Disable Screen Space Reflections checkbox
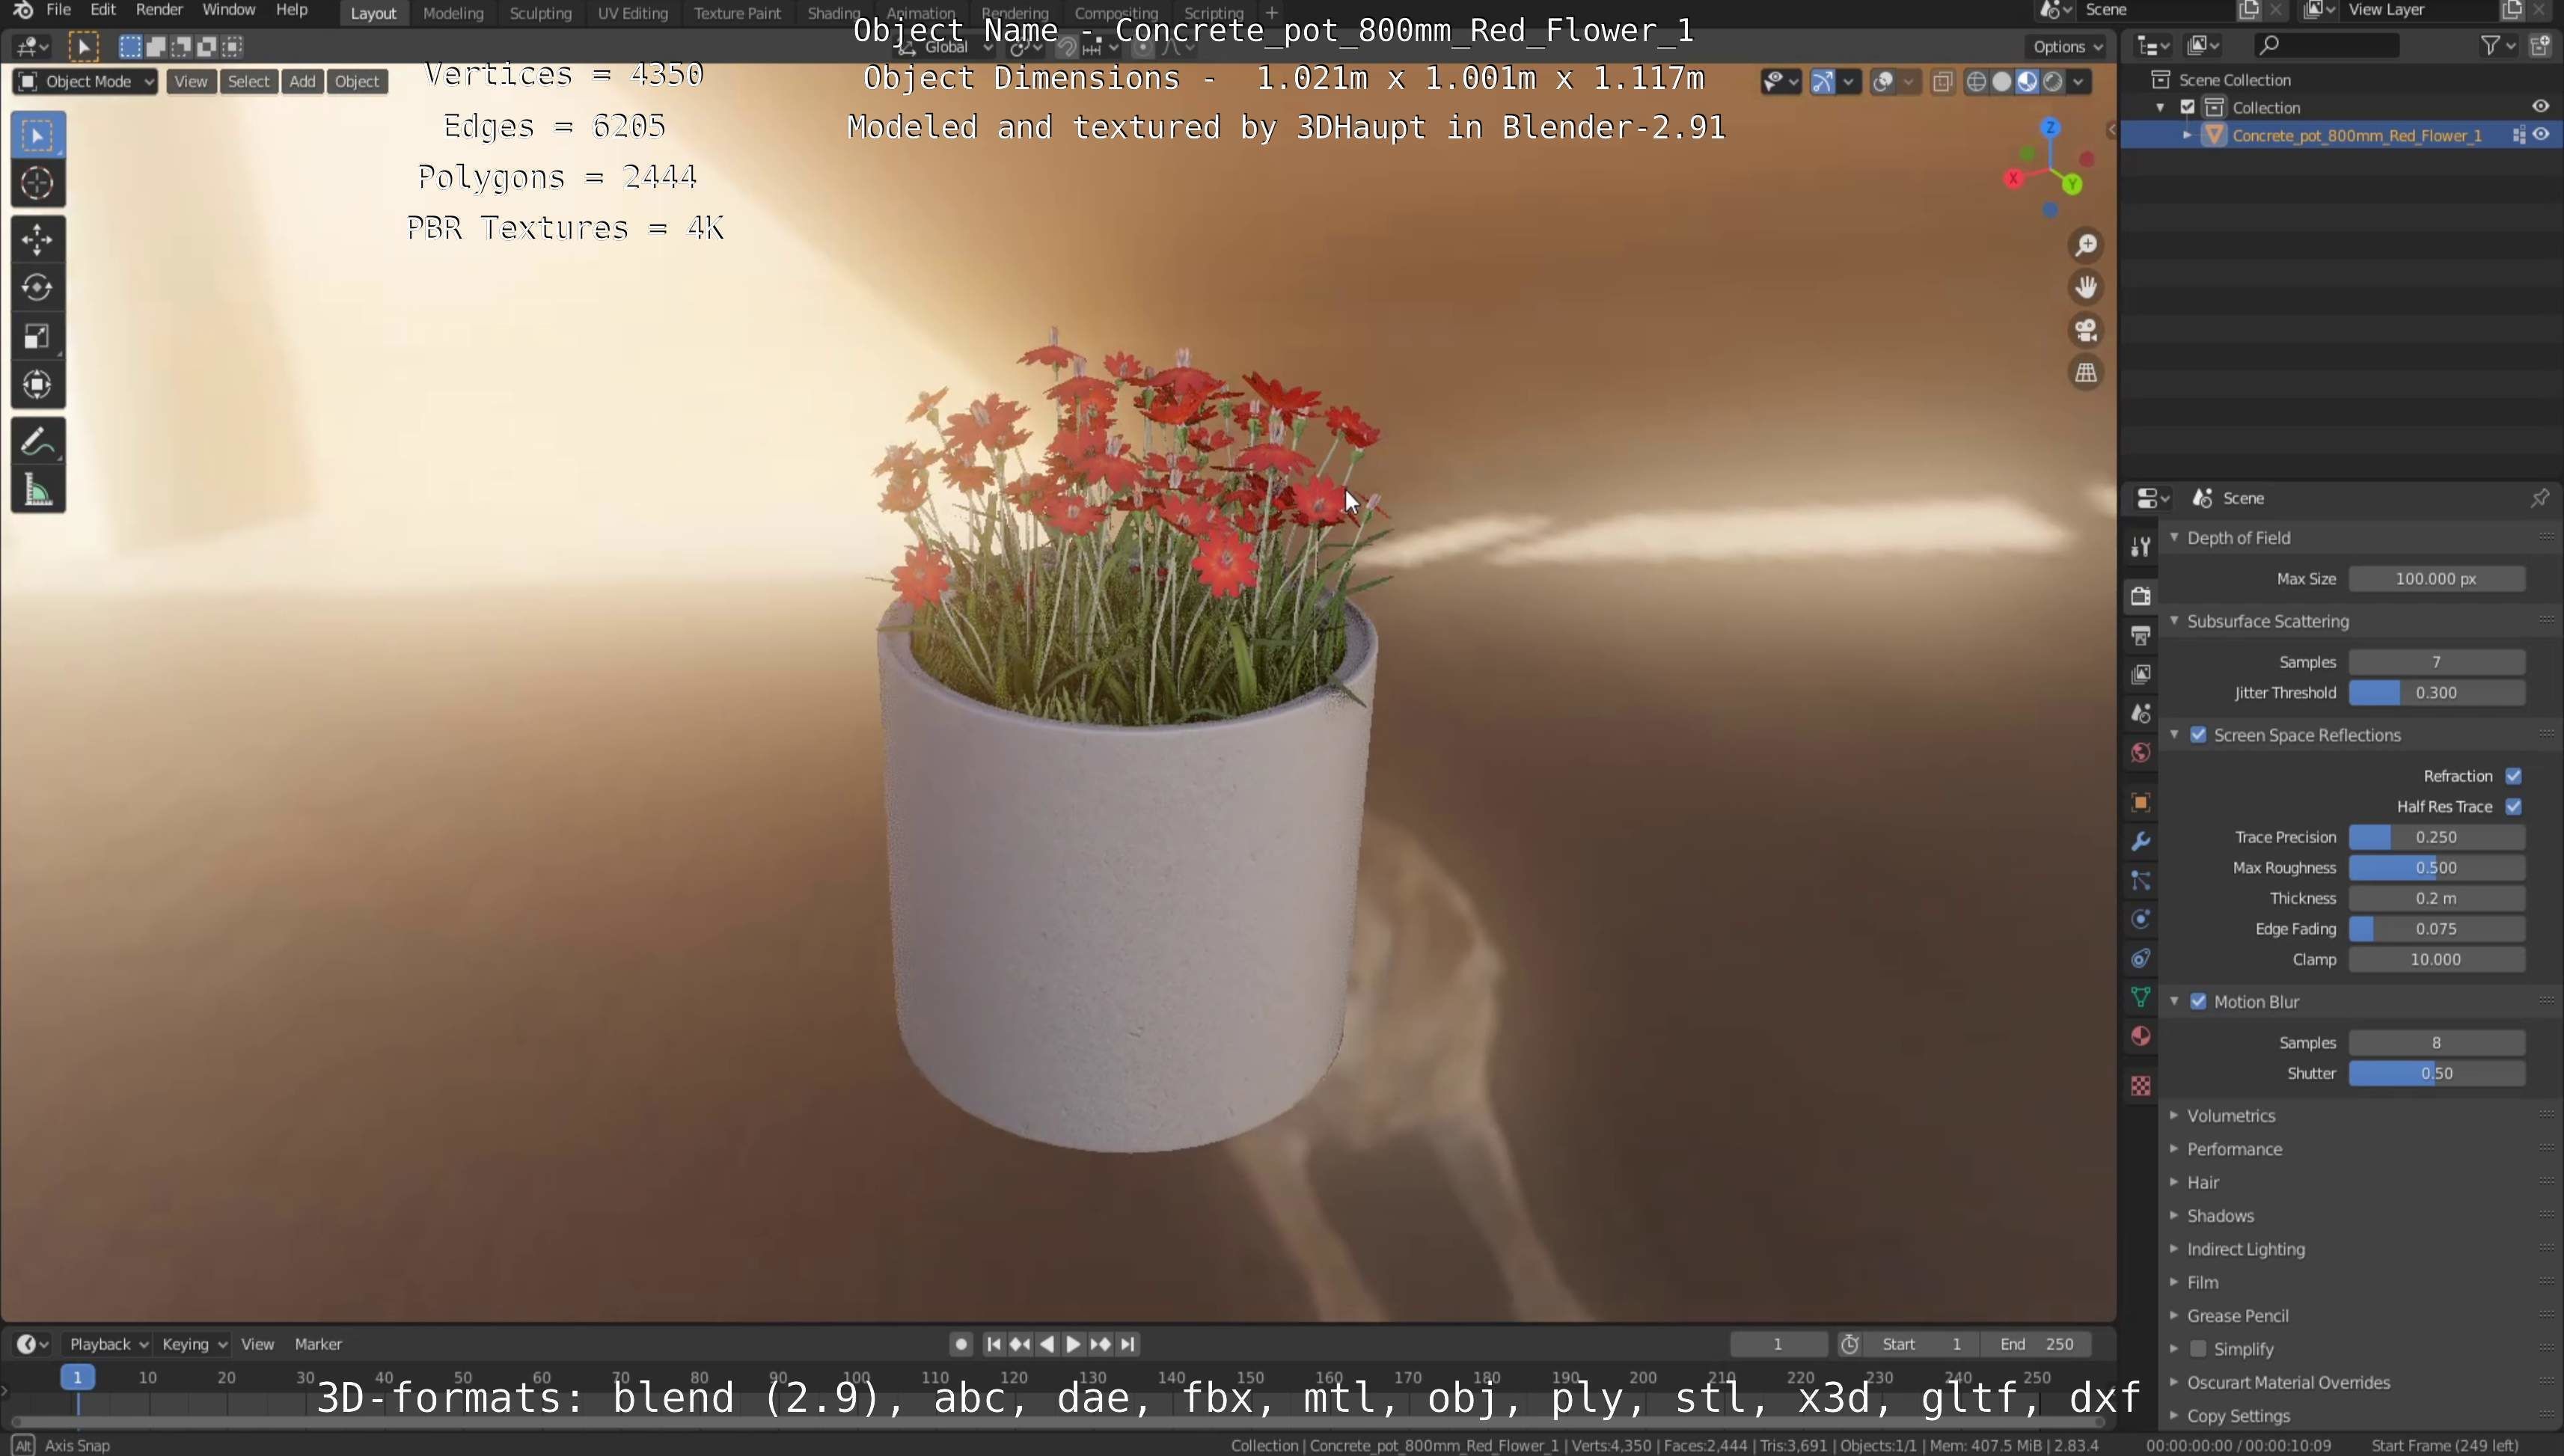 pos(2198,735)
